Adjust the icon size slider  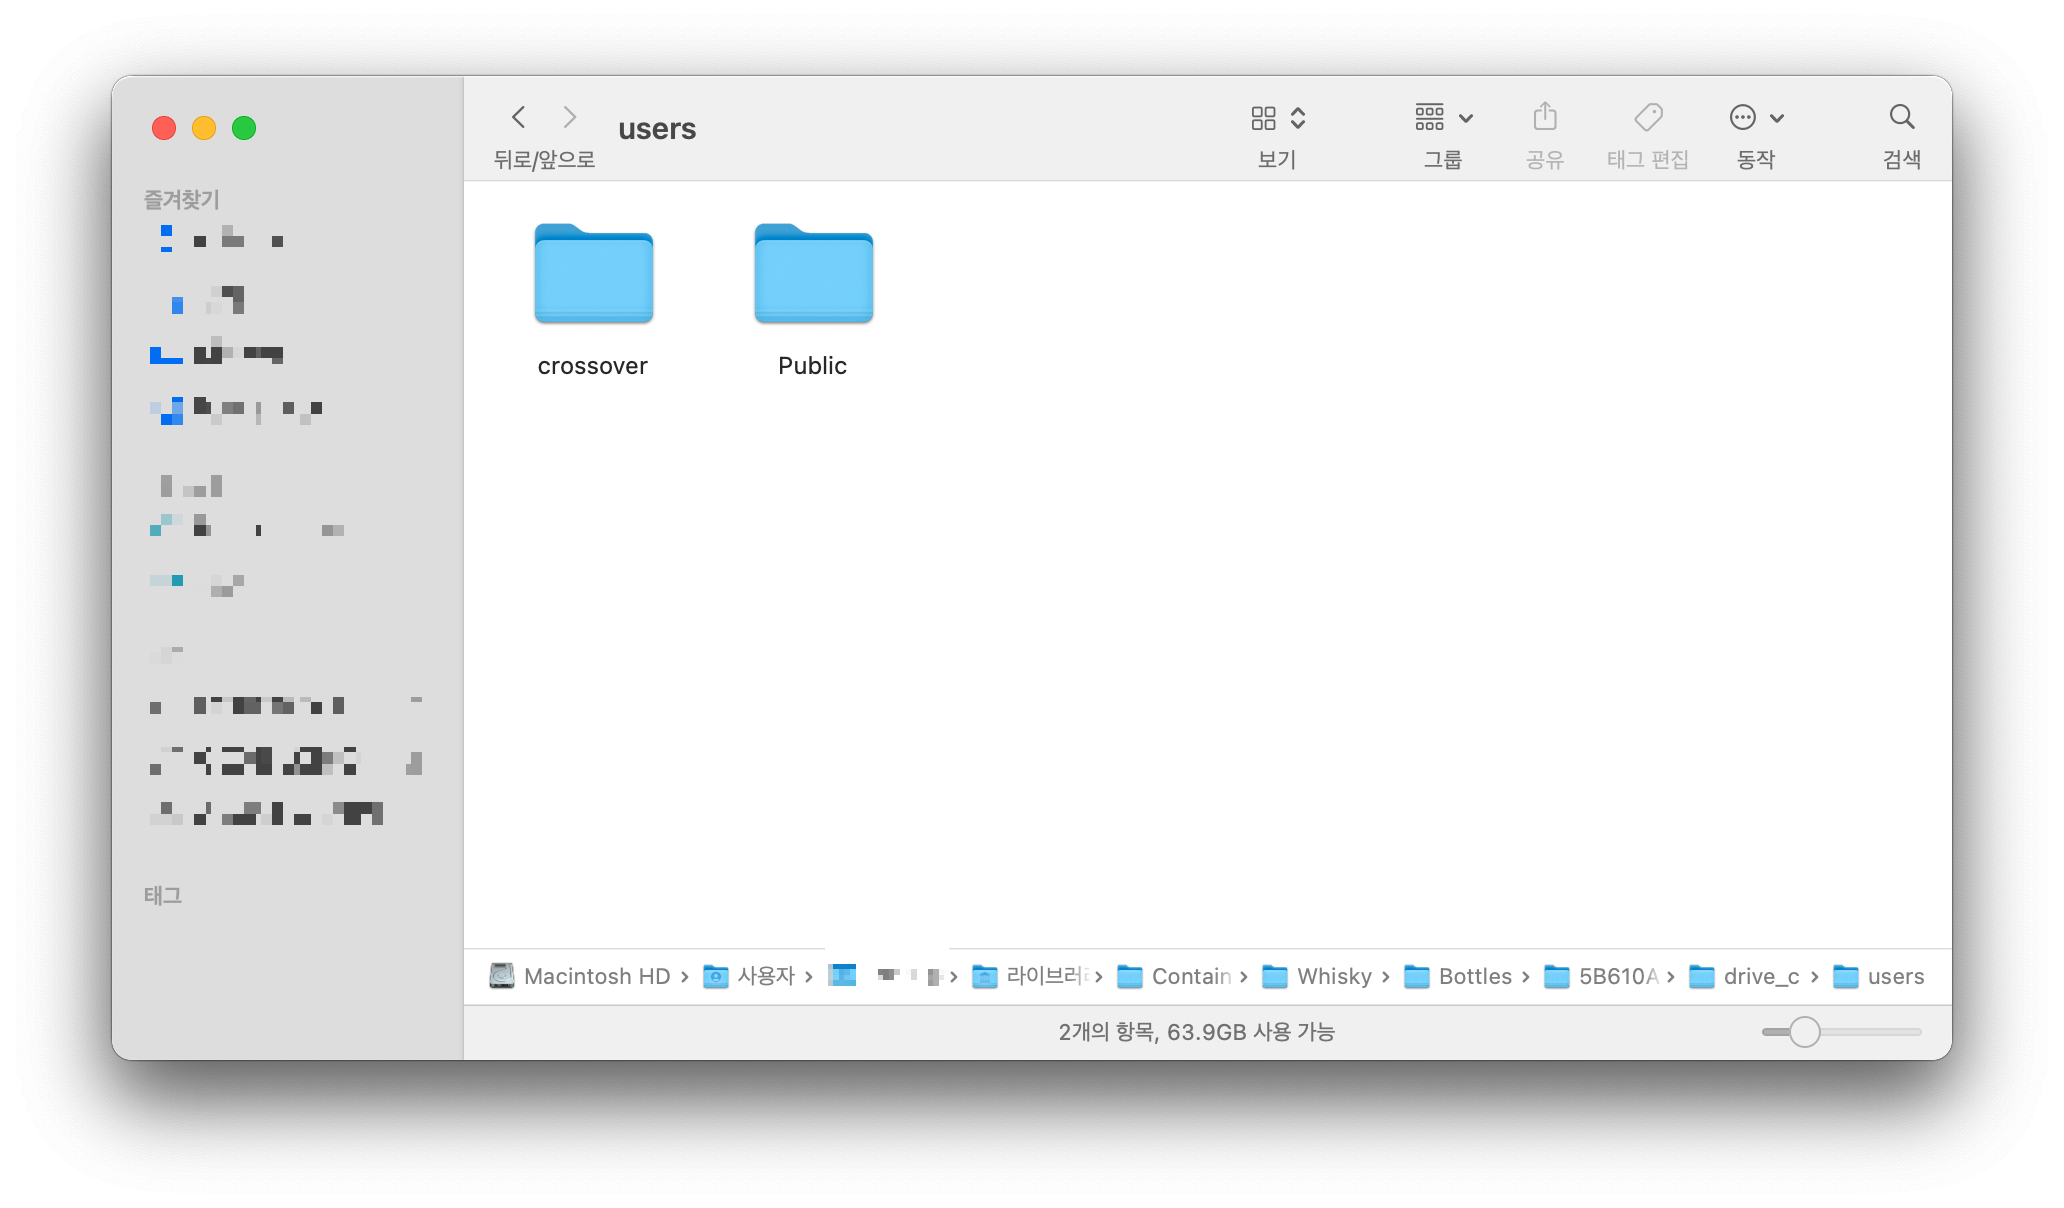coord(1805,1032)
